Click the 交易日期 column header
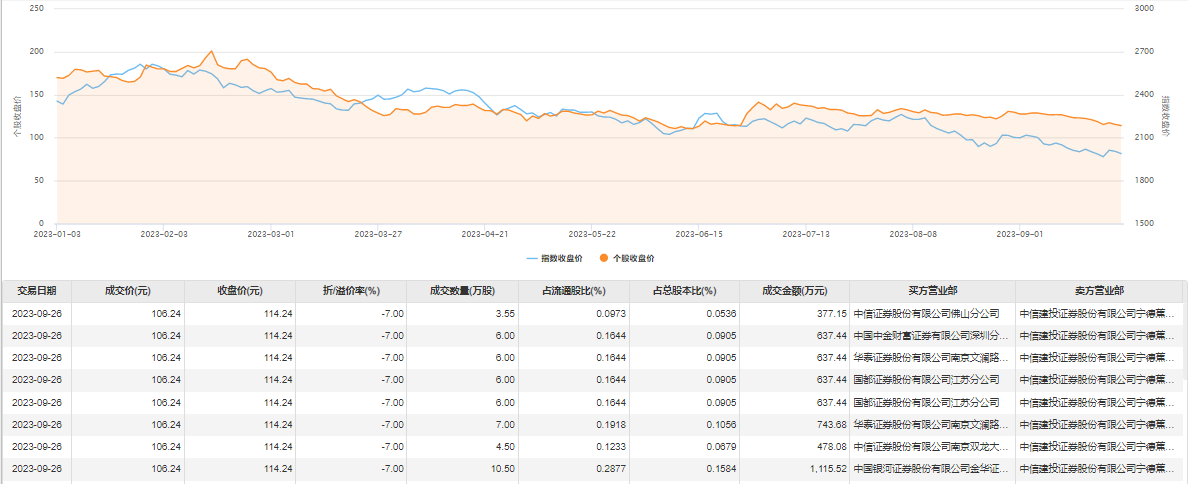The height and width of the screenshot is (484, 1188). 37,291
